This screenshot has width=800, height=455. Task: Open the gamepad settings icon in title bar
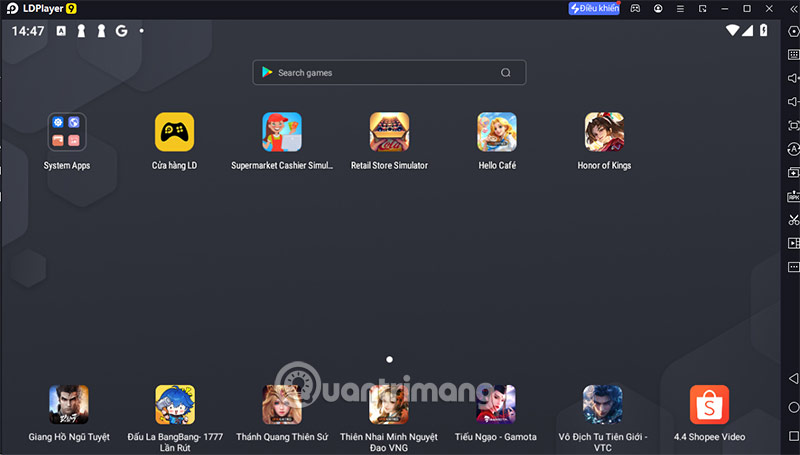(635, 8)
